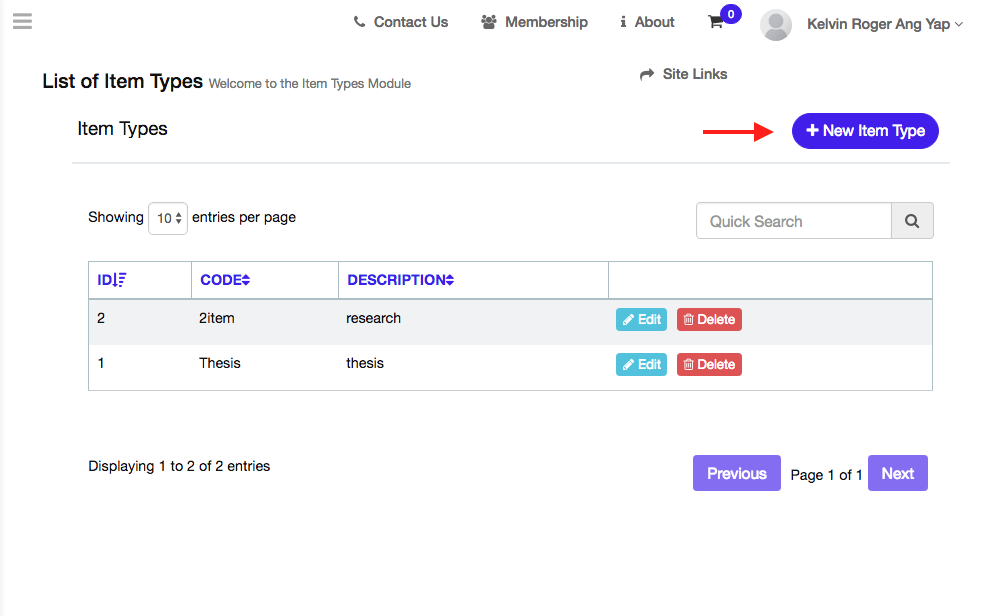Click the user avatar picture
The width and height of the screenshot is (994, 616).
(x=776, y=25)
